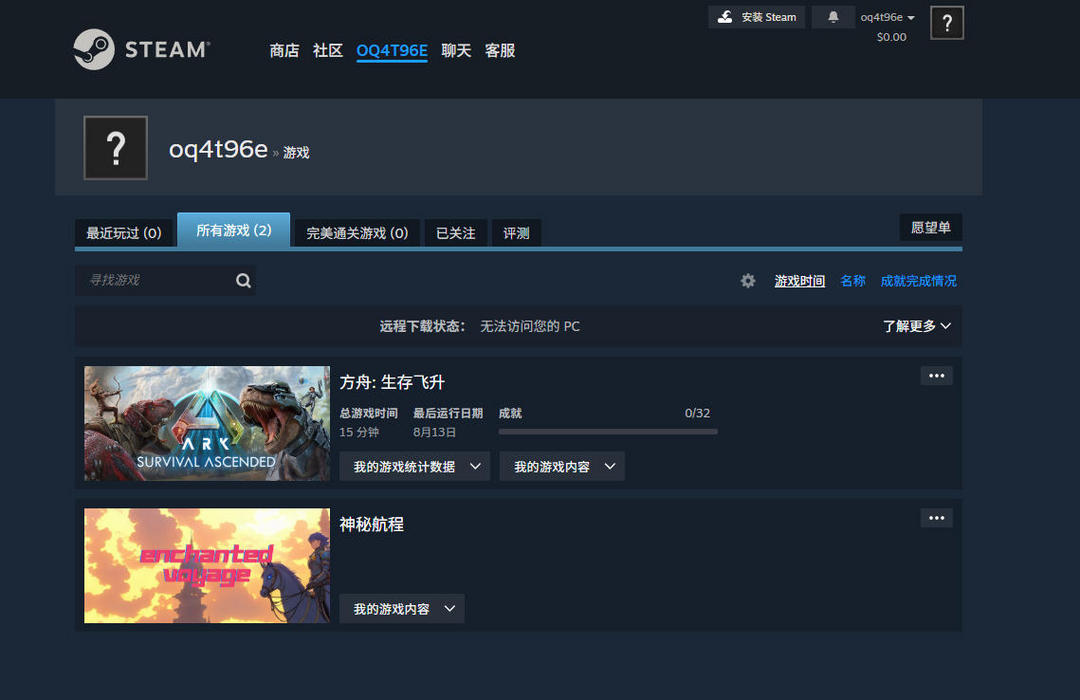Click the profile question-mark avatar
1080x700 pixels.
tap(115, 147)
